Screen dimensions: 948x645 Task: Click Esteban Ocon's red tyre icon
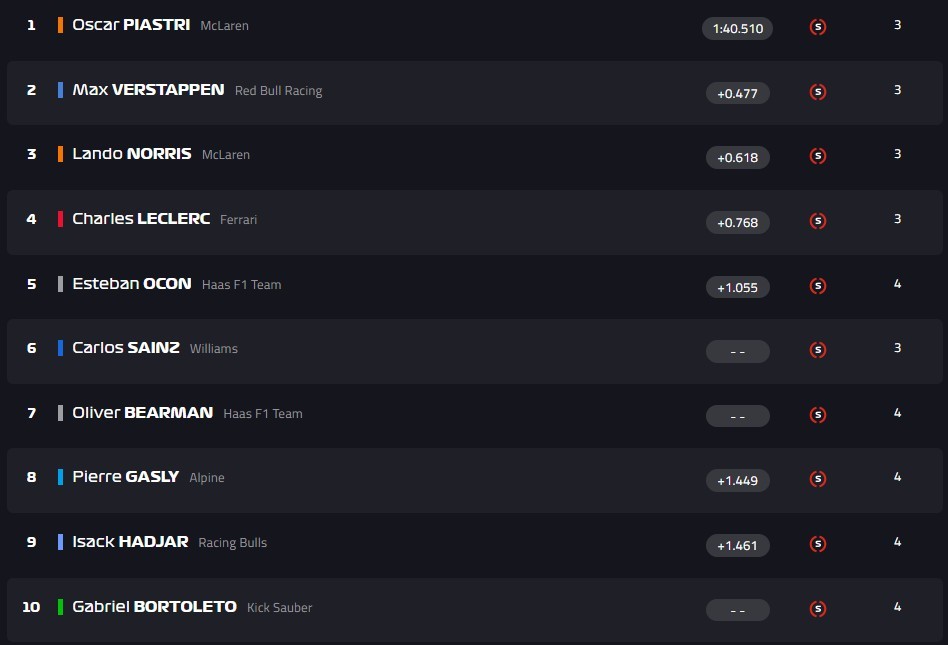click(x=818, y=286)
